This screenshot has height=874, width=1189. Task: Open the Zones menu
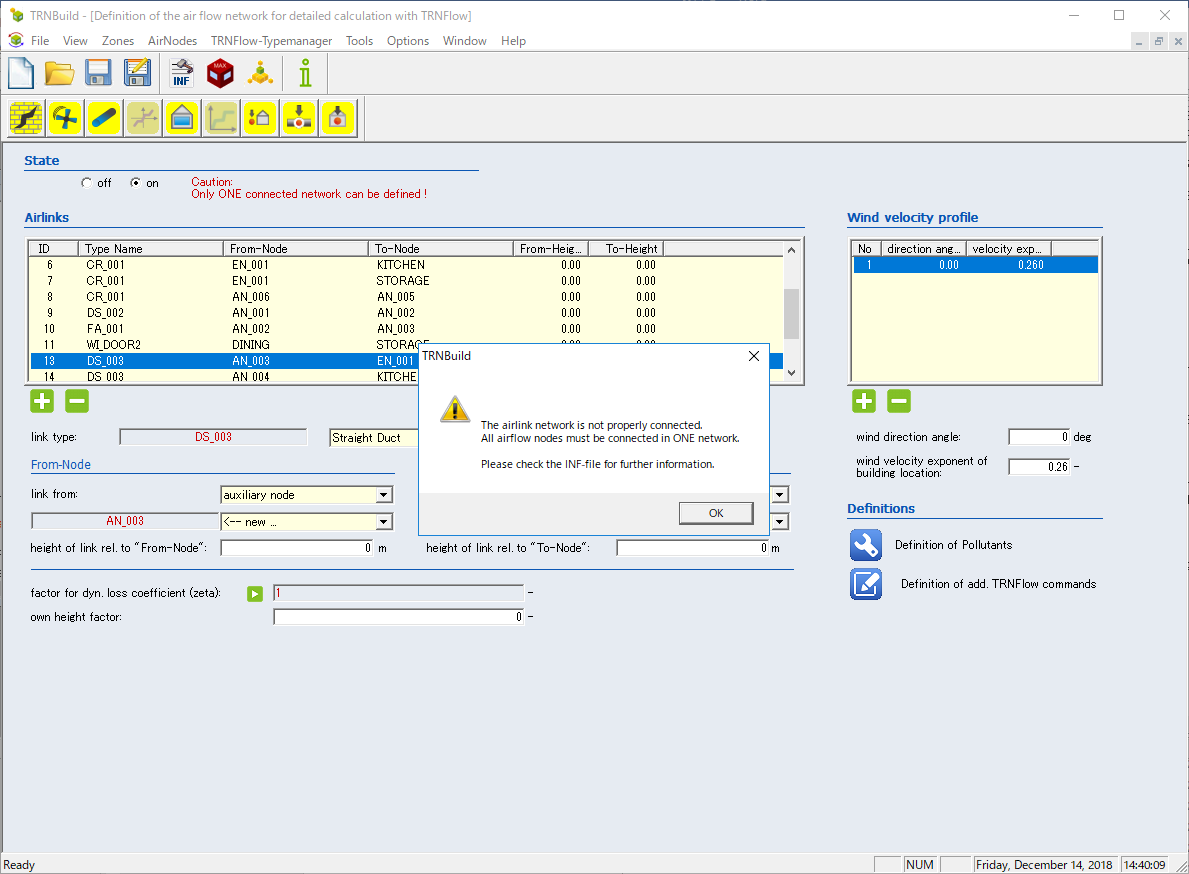click(118, 41)
